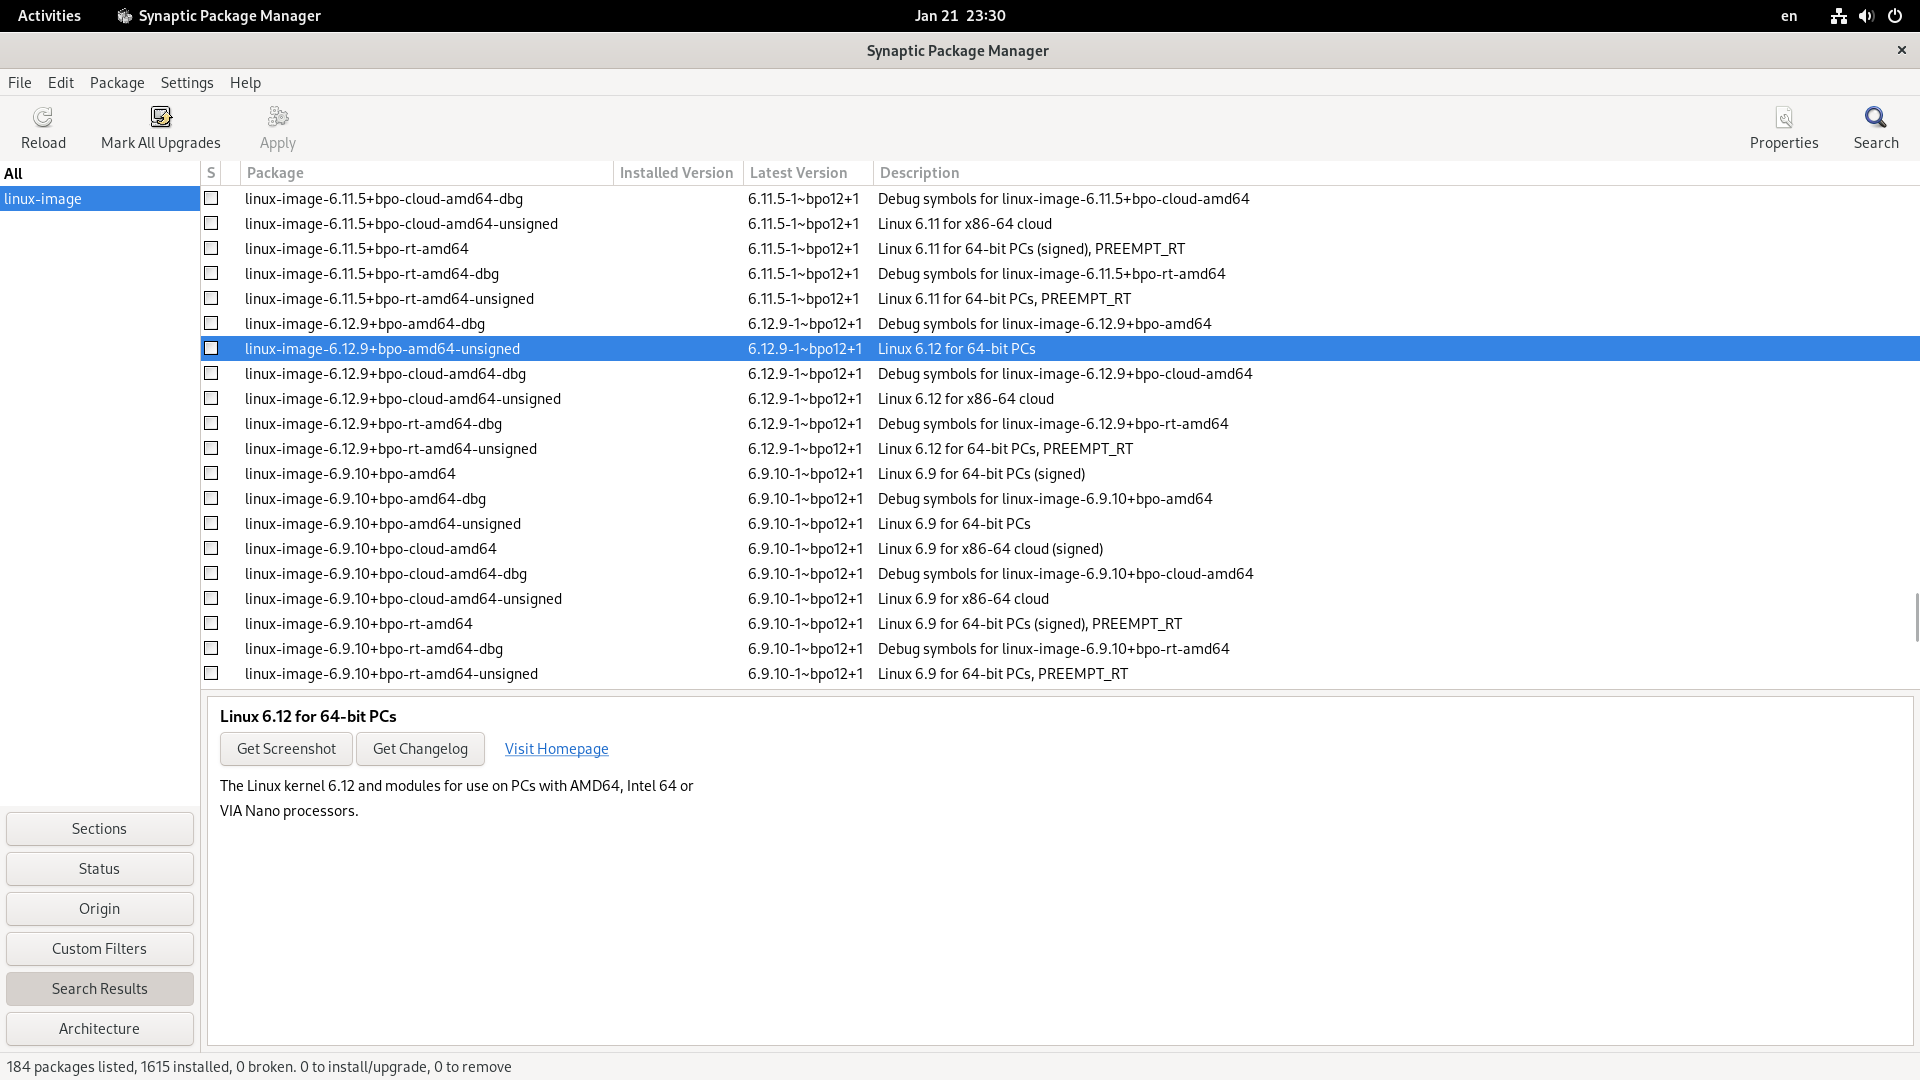Toggle status checkbox for linux-image-6.9.10+bpo-rt-amd64
Image resolution: width=1920 pixels, height=1080 pixels.
(211, 623)
